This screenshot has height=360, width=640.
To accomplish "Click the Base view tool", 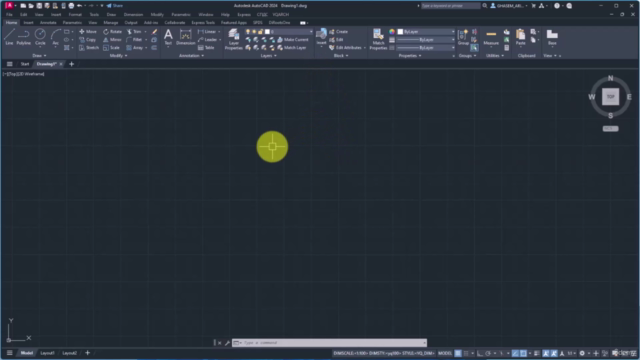I will pyautogui.click(x=552, y=37).
